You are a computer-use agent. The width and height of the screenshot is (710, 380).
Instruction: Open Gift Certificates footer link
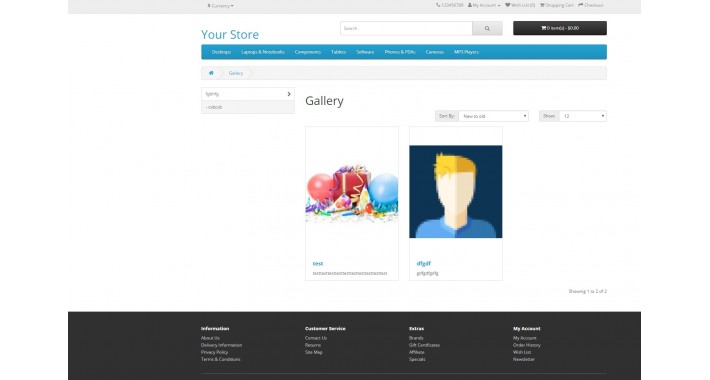pyautogui.click(x=424, y=345)
